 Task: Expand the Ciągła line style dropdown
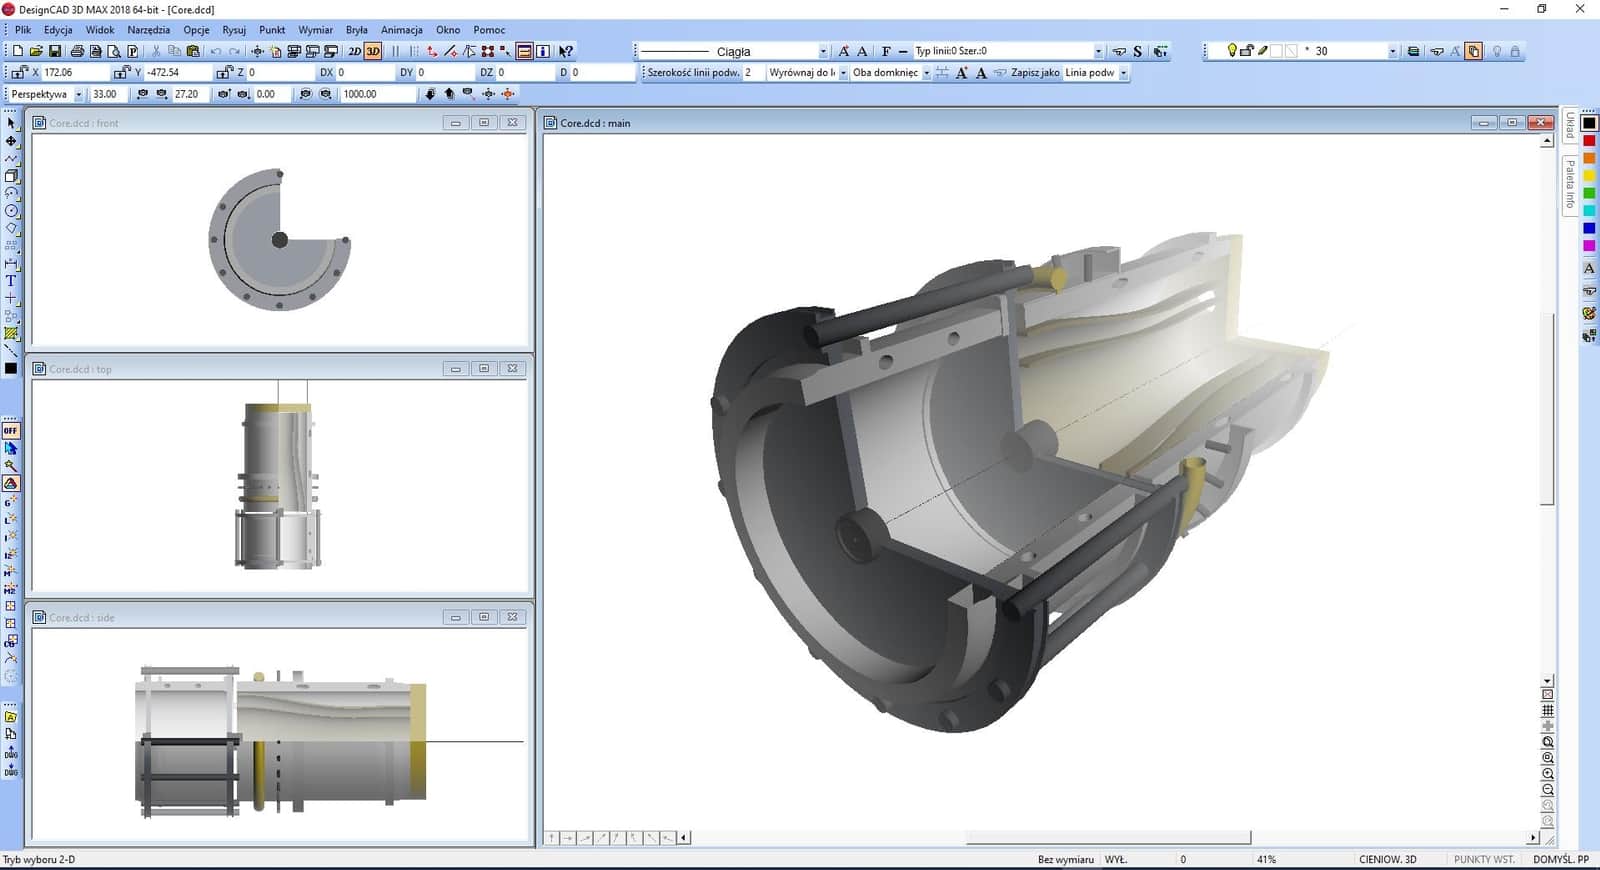pyautogui.click(x=823, y=51)
